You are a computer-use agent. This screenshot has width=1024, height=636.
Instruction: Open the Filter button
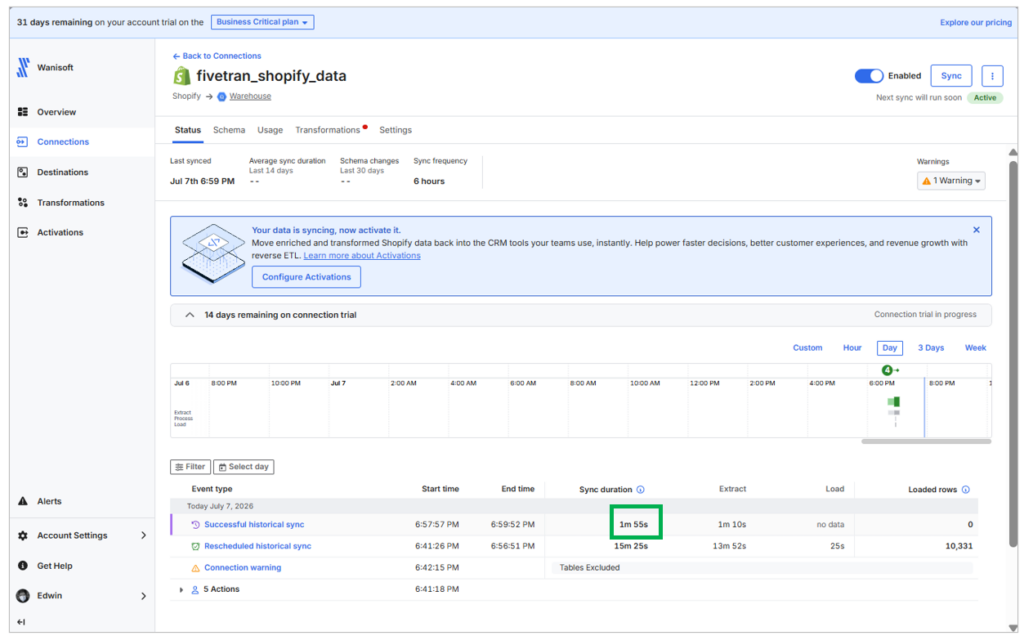tap(190, 467)
